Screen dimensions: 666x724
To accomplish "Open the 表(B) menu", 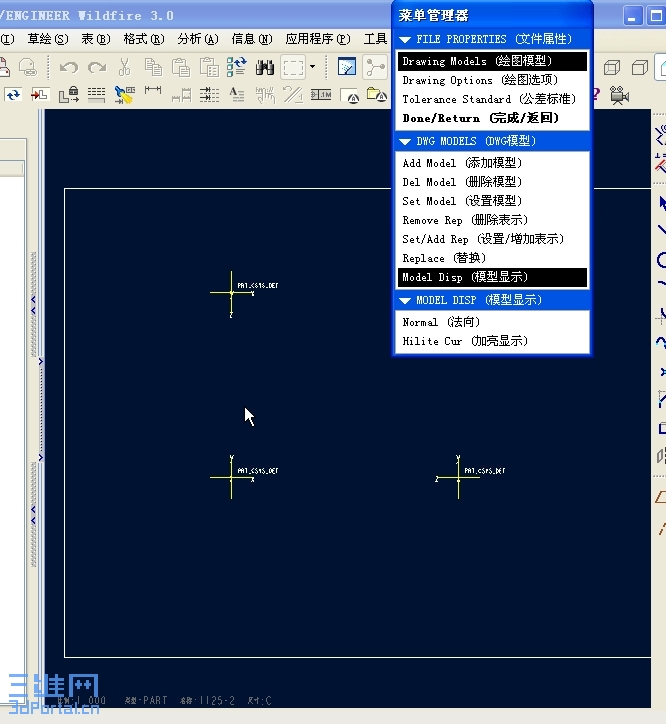I will pyautogui.click(x=96, y=39).
